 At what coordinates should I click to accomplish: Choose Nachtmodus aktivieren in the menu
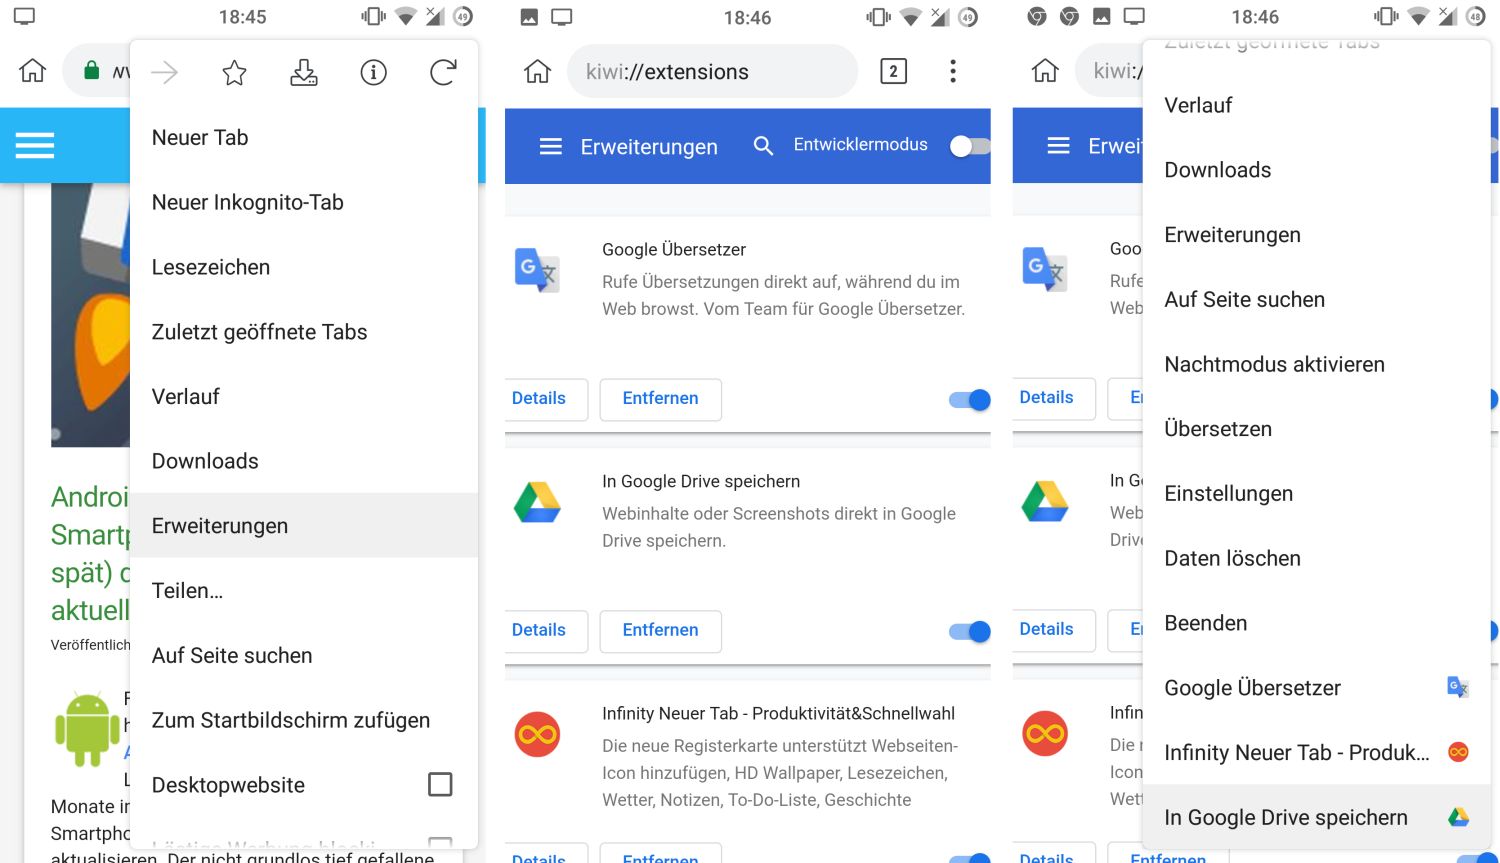point(1274,364)
